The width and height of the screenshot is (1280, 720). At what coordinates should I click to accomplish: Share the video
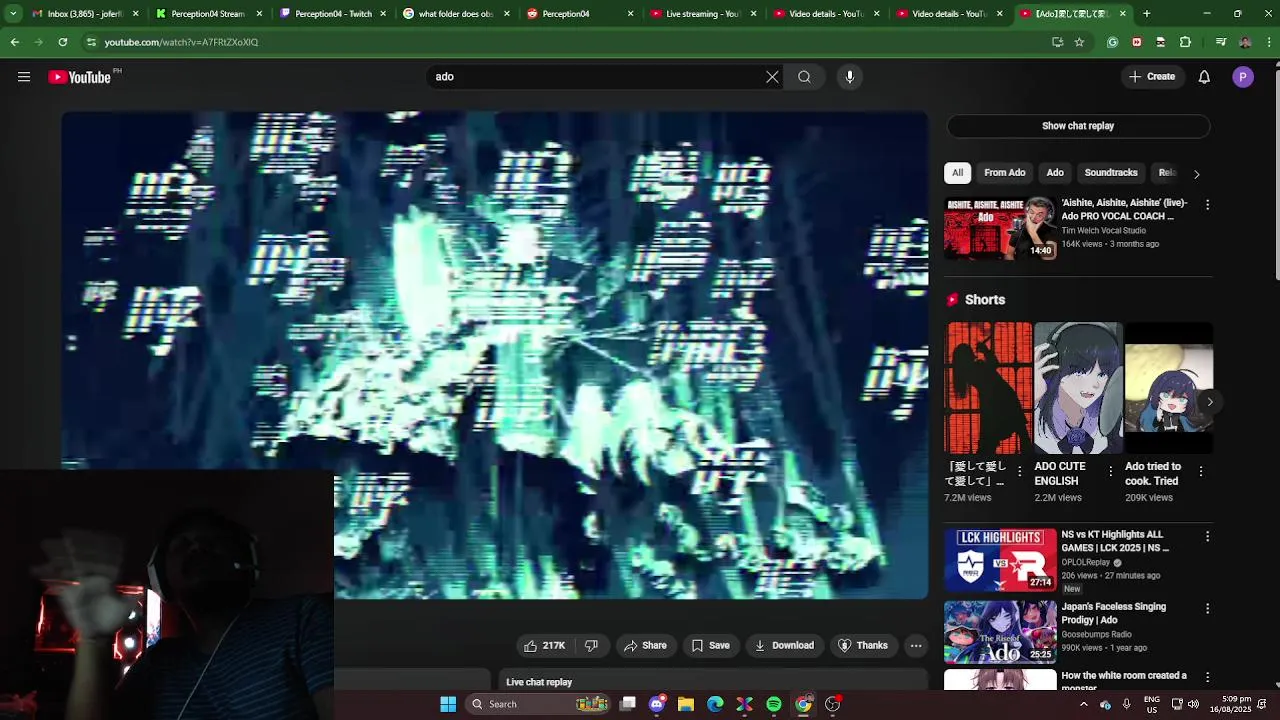[x=645, y=646]
